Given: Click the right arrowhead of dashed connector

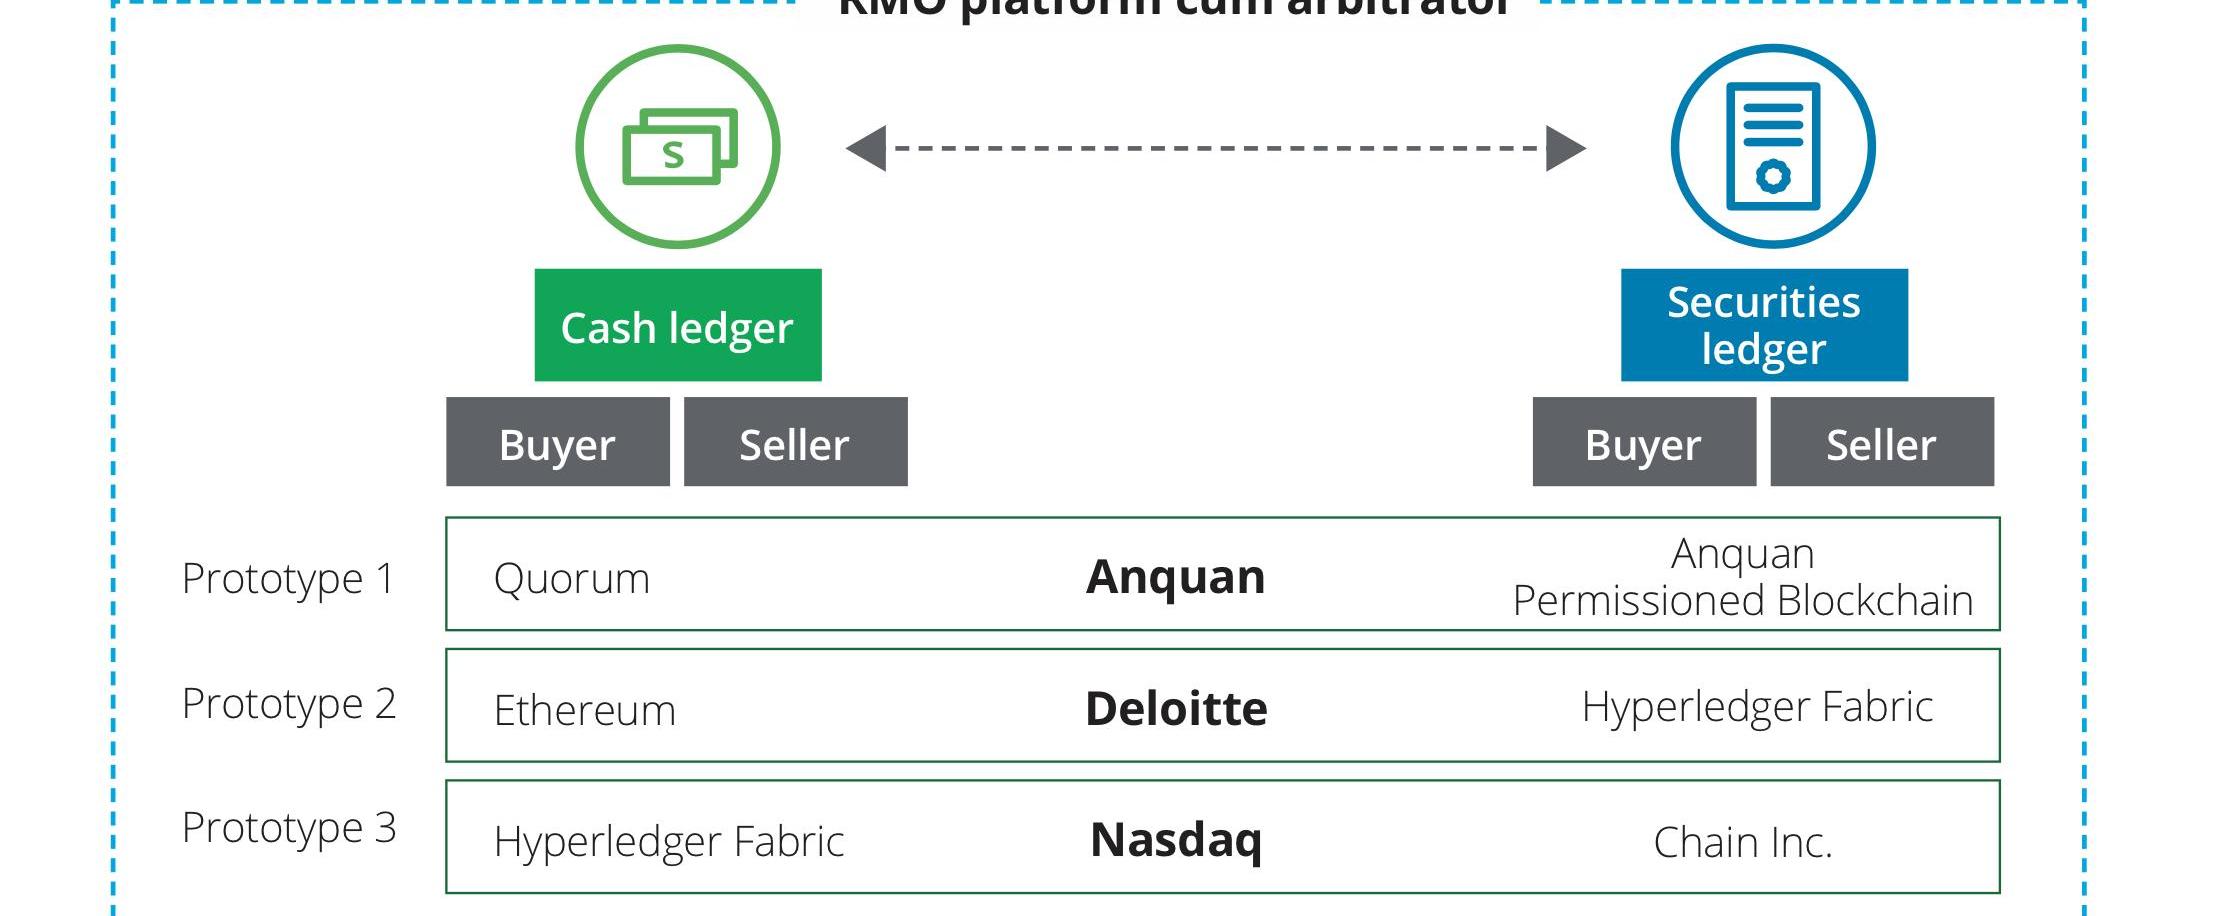Looking at the screenshot, I should click(x=1565, y=148).
